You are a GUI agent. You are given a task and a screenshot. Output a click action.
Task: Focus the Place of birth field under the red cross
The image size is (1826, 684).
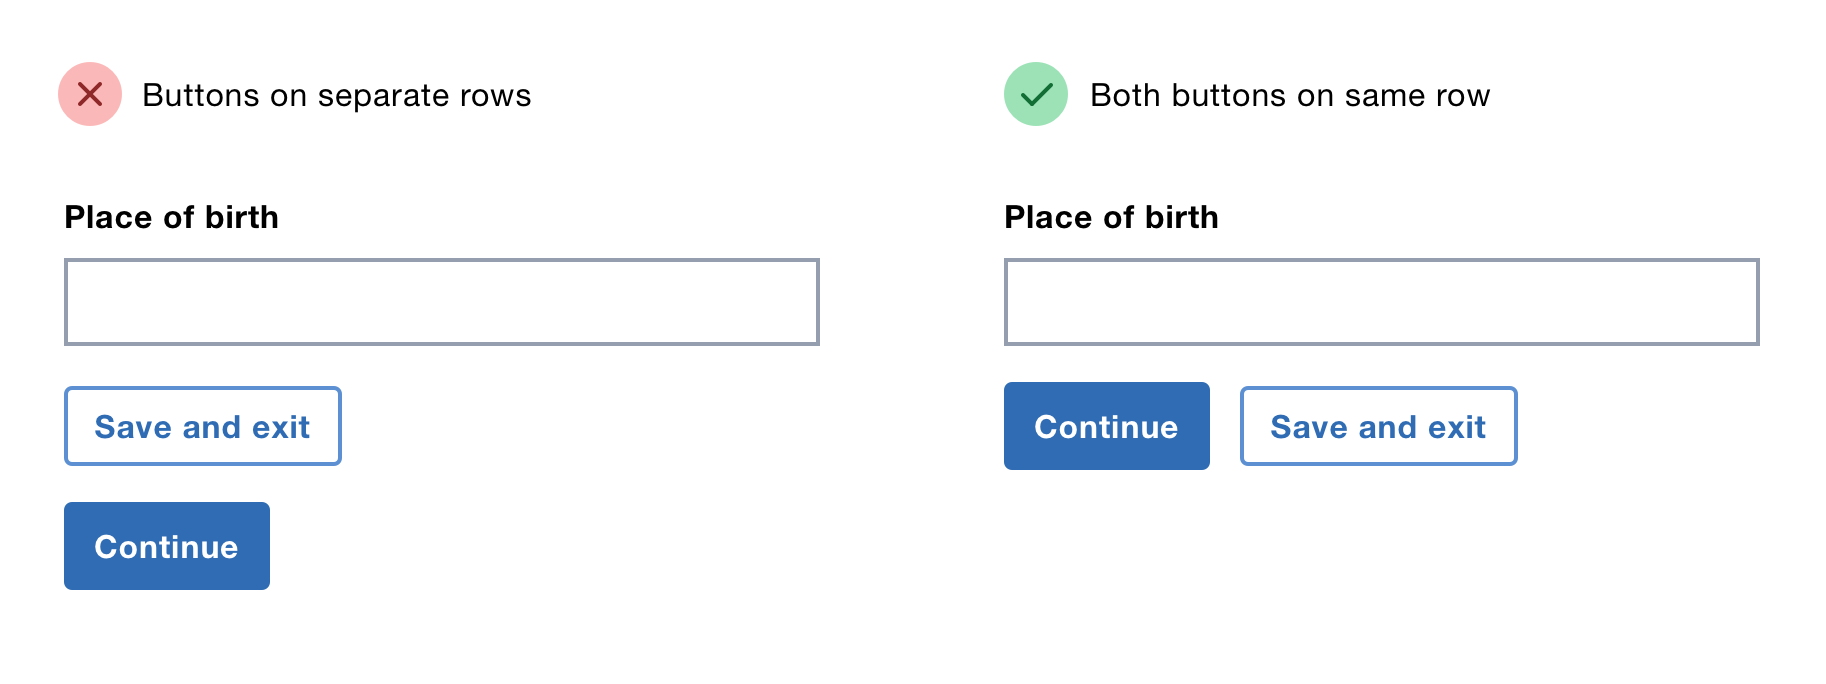441,302
